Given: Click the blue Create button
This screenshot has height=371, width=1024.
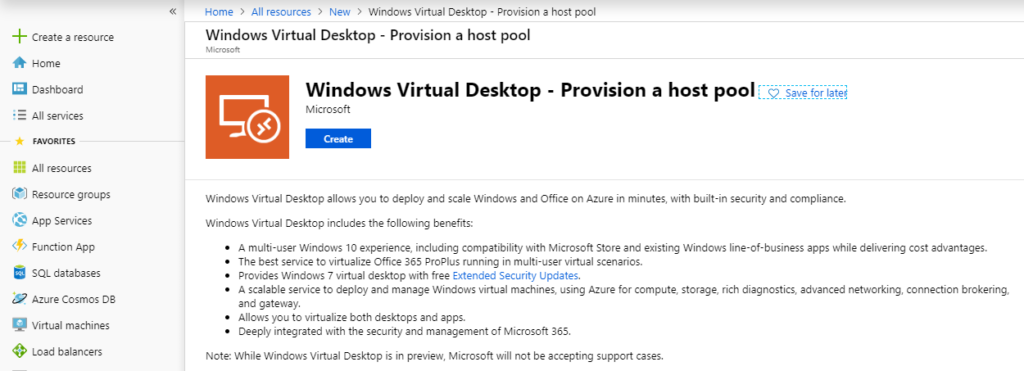Looking at the screenshot, I should (x=338, y=139).
